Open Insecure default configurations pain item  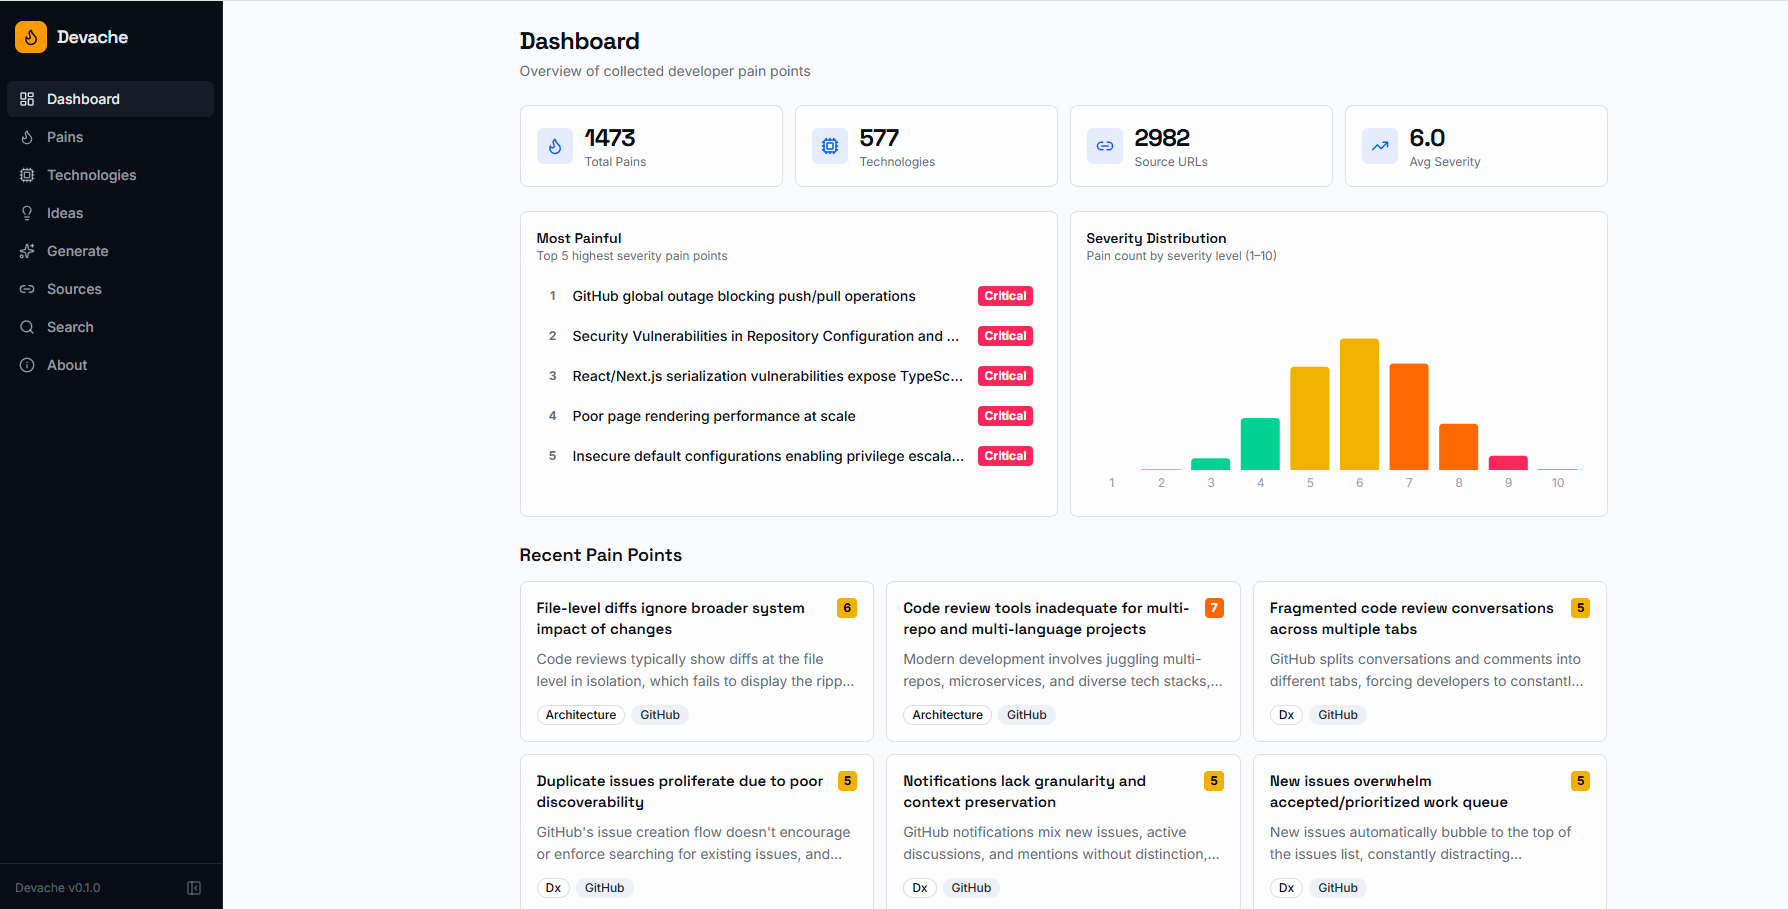point(789,456)
